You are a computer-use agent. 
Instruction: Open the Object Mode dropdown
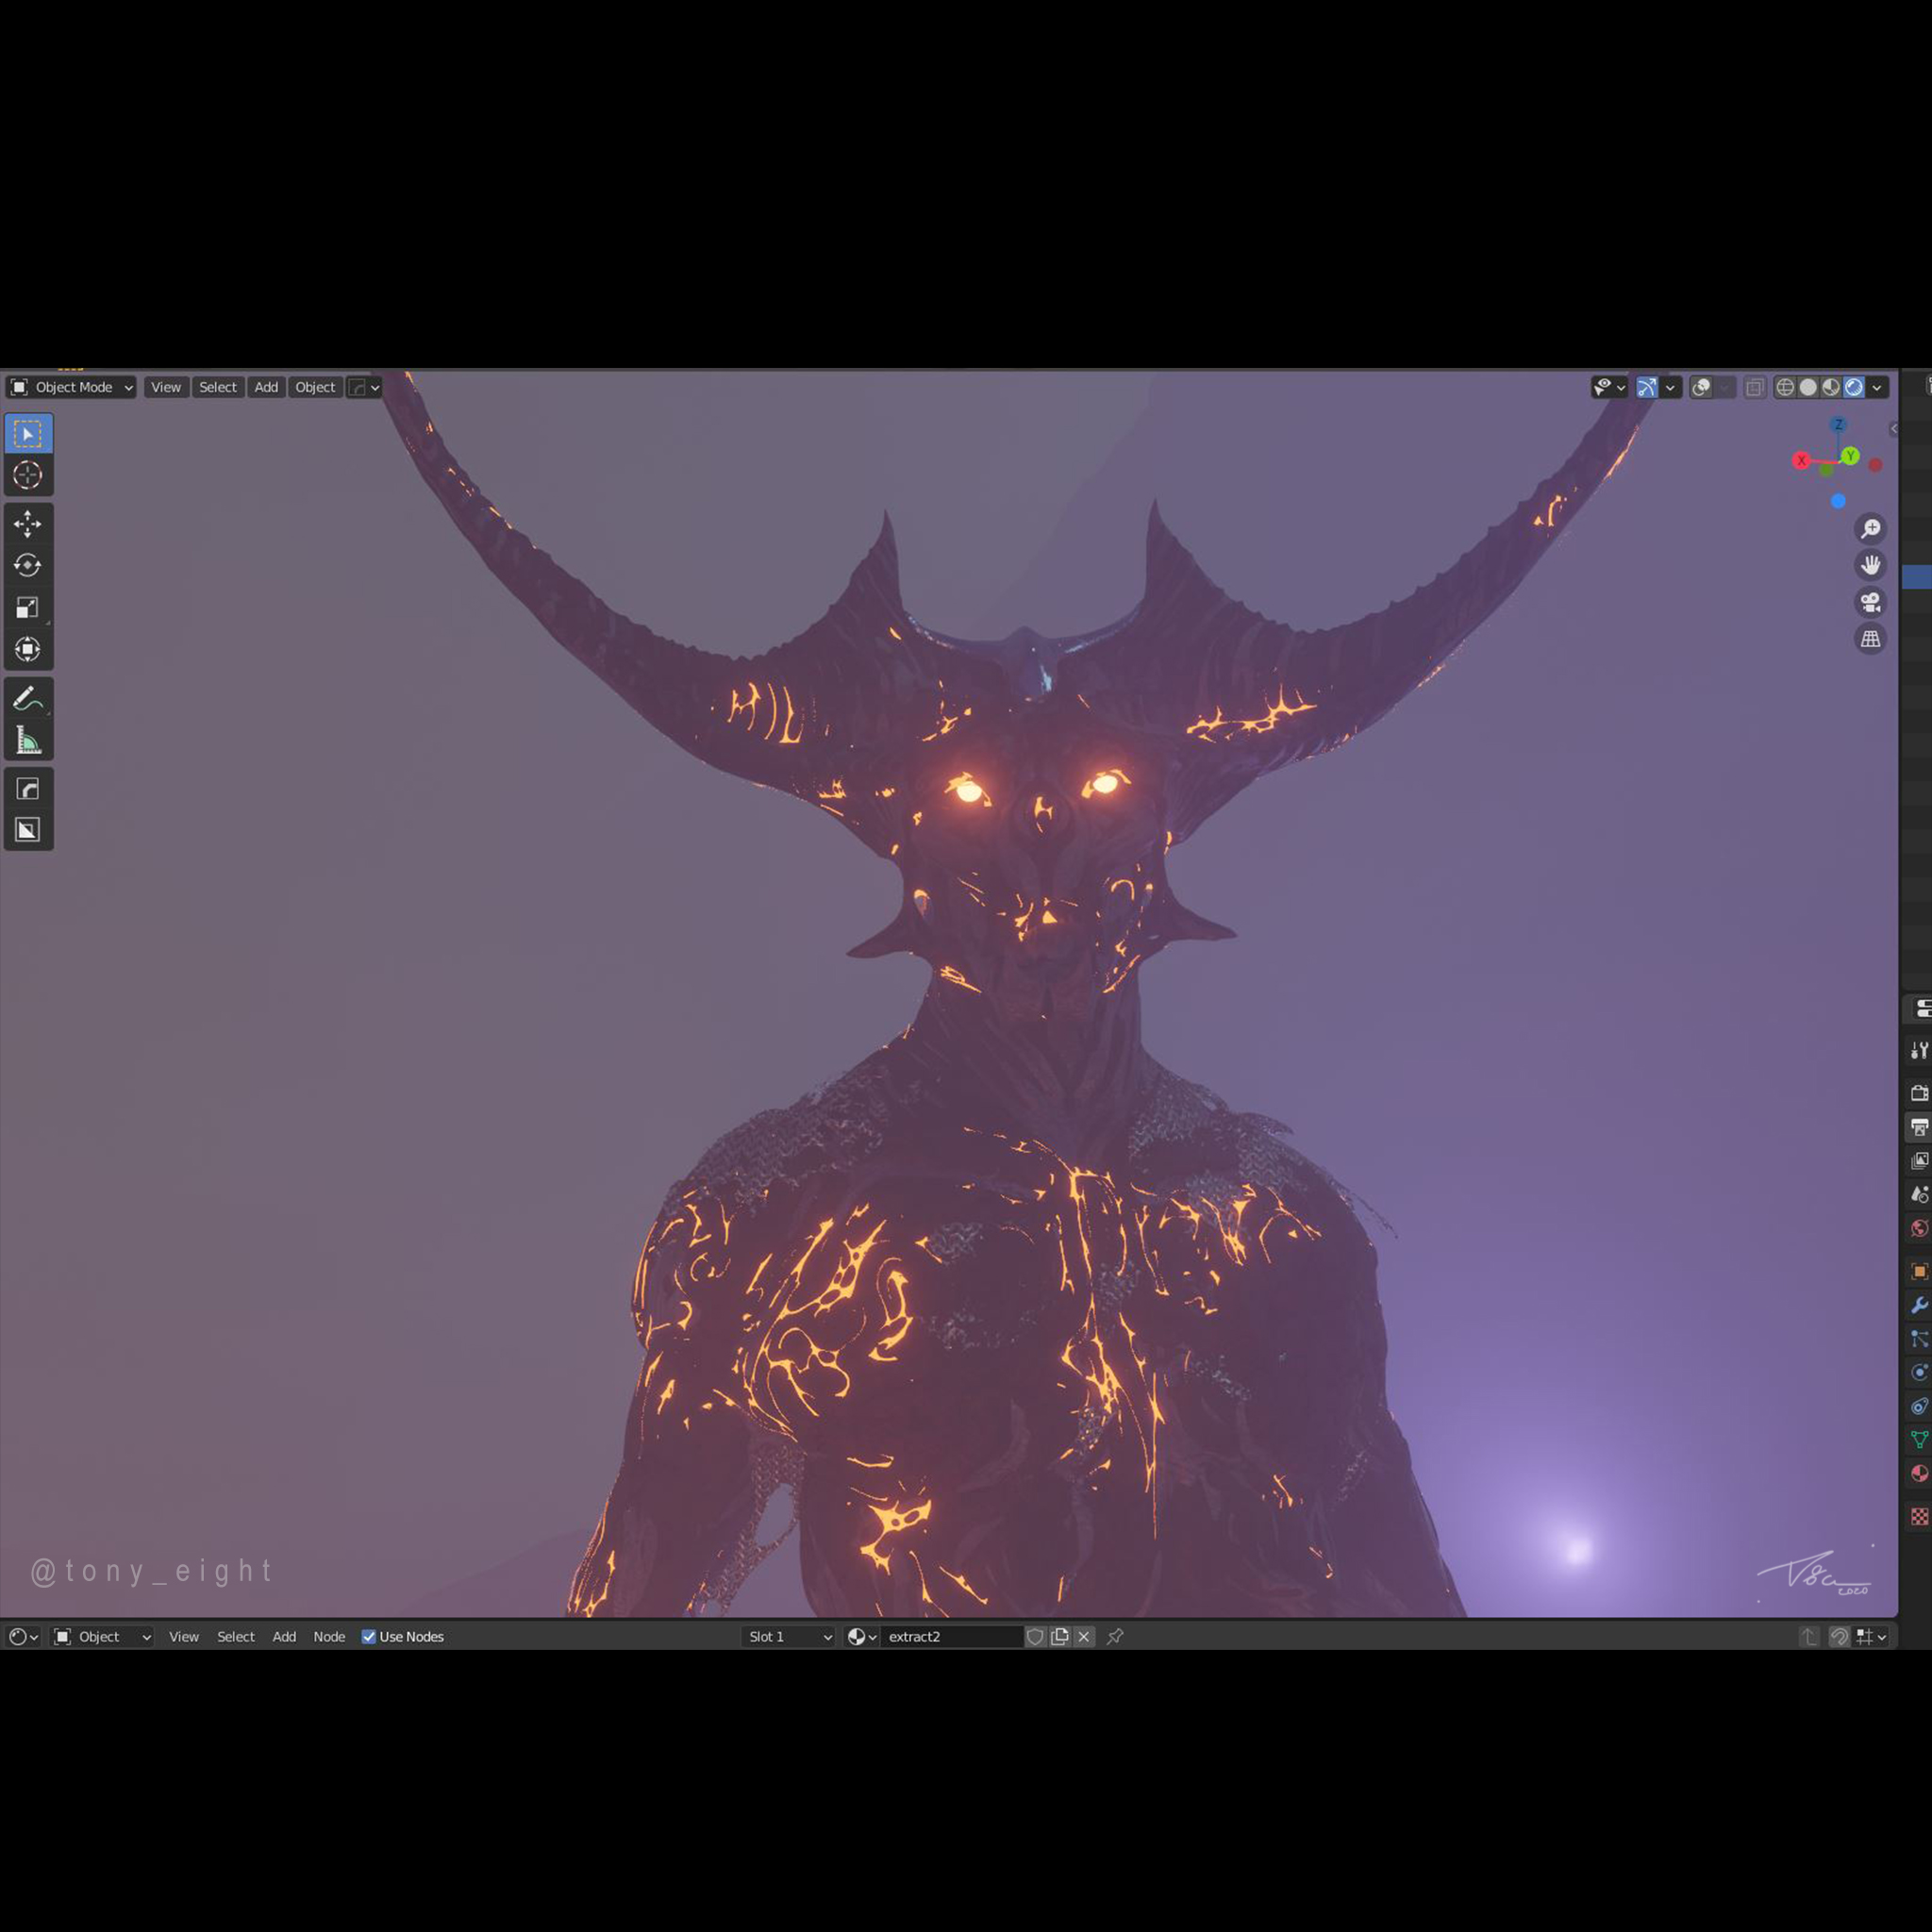pyautogui.click(x=71, y=387)
